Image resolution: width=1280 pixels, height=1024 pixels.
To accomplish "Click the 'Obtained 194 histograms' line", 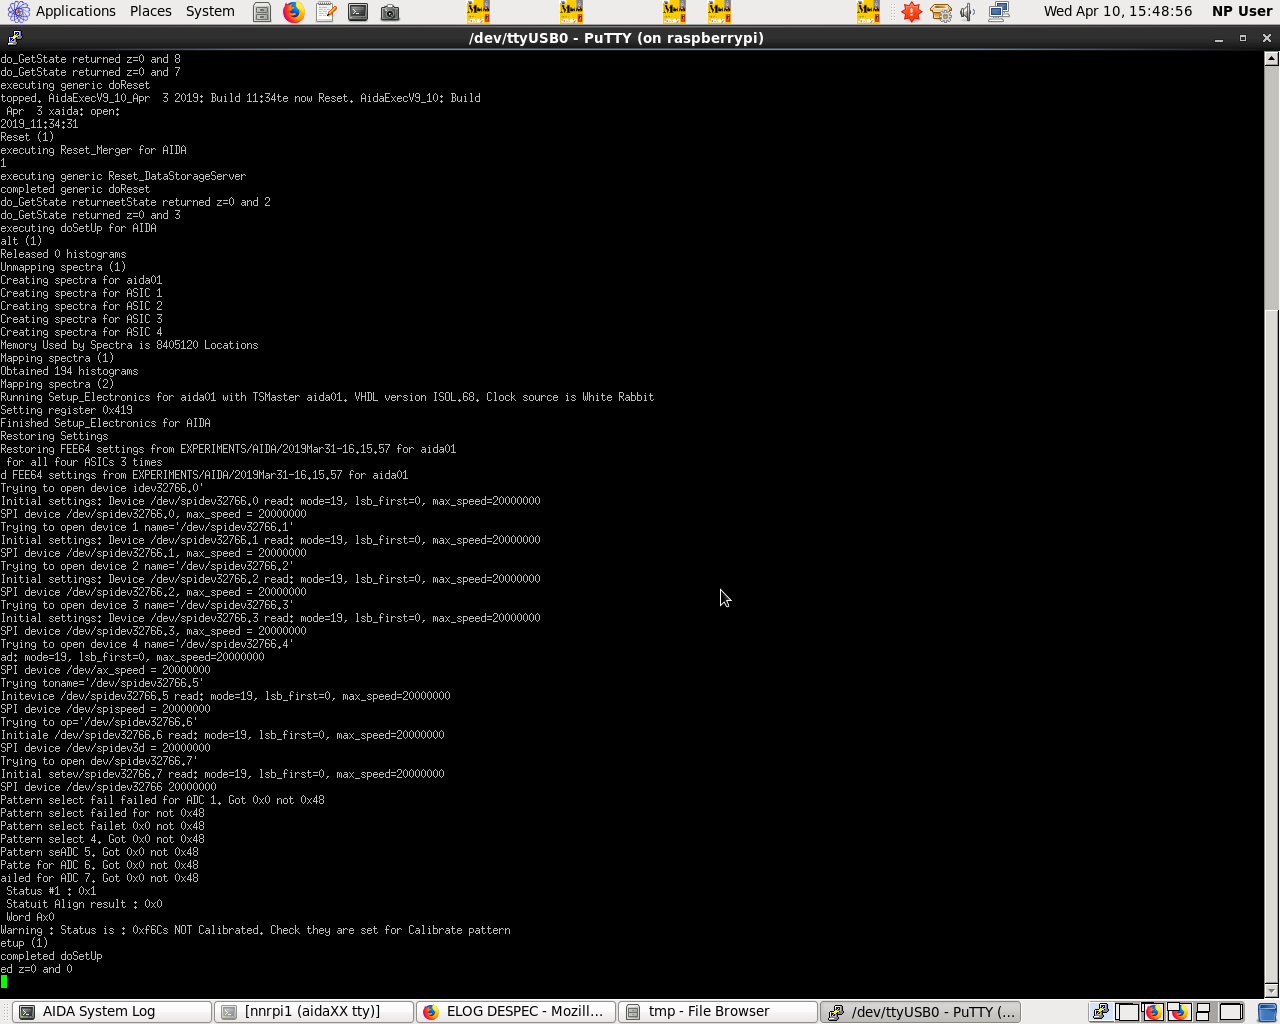I will 69,371.
